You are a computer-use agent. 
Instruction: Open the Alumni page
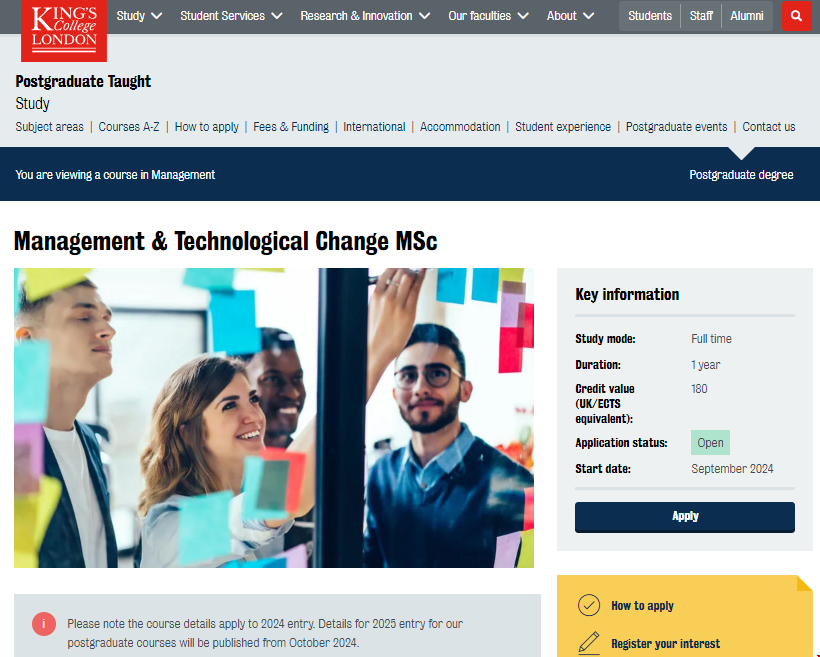click(x=747, y=16)
